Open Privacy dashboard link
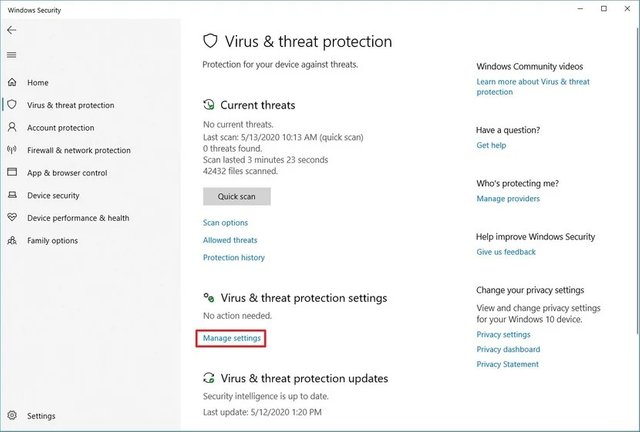Viewport: 640px width, 432px height. pyautogui.click(x=508, y=350)
